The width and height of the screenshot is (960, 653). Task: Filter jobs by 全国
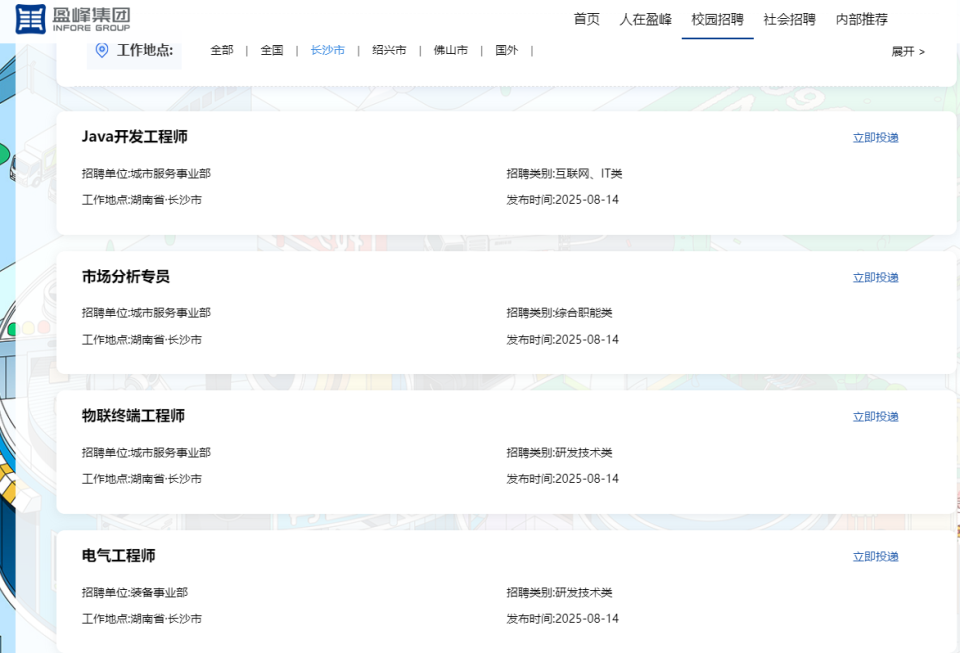(x=270, y=49)
